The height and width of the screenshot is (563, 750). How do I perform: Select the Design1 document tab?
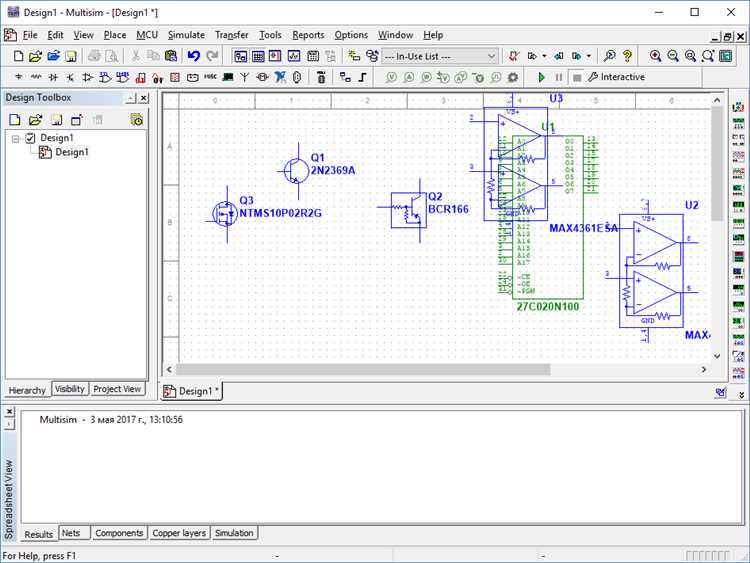point(191,391)
